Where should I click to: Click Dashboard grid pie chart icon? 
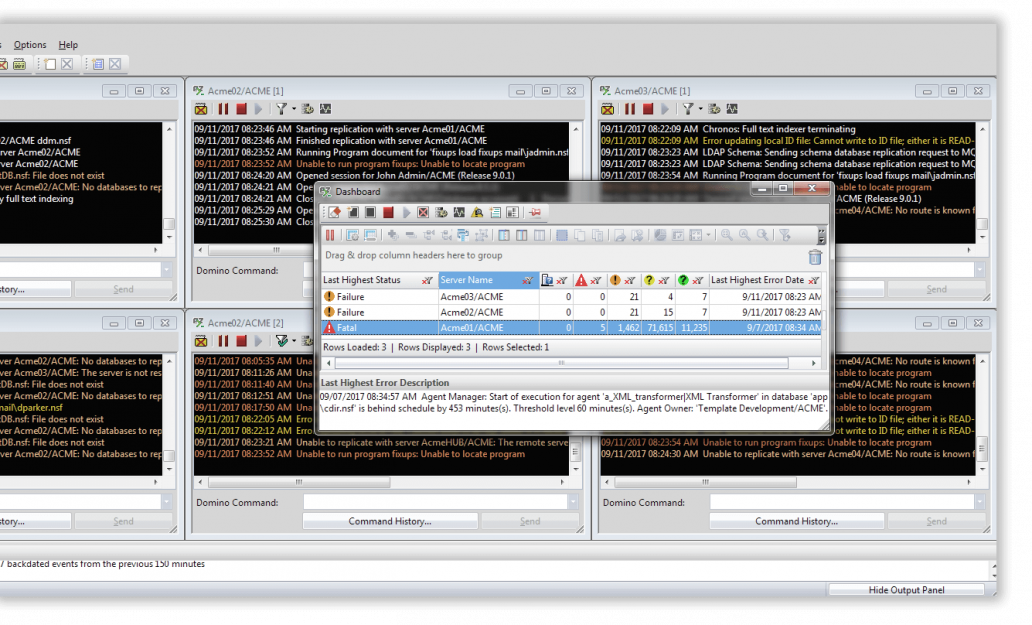pos(660,235)
